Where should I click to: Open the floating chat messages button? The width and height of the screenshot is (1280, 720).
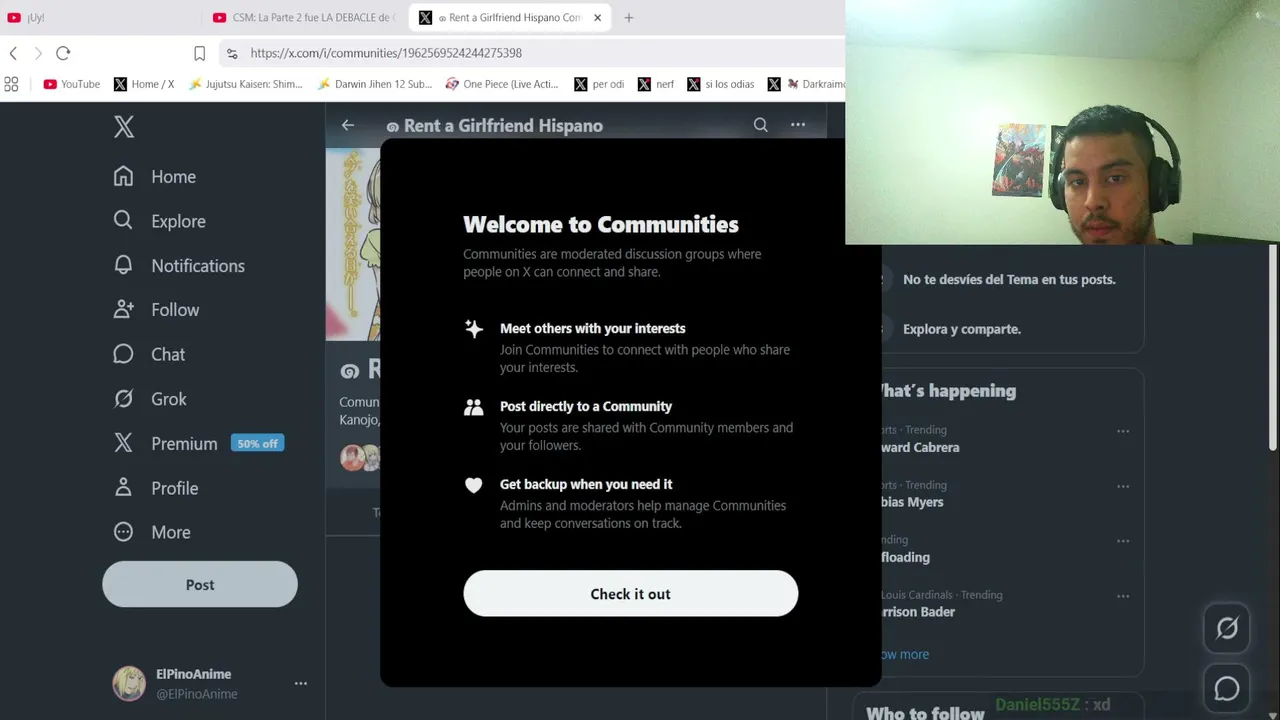coord(1227,688)
